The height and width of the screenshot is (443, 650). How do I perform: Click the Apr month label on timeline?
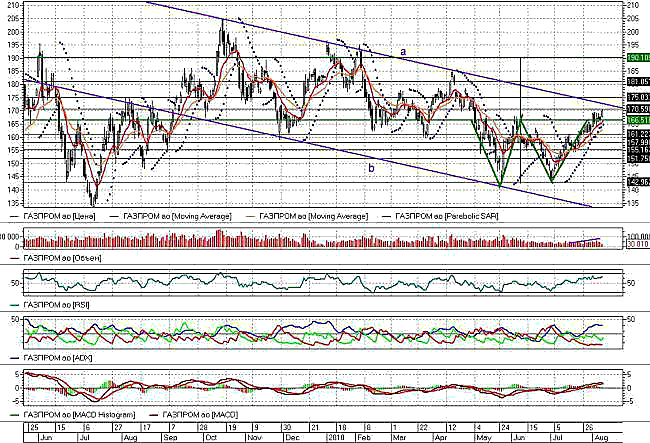[440, 438]
